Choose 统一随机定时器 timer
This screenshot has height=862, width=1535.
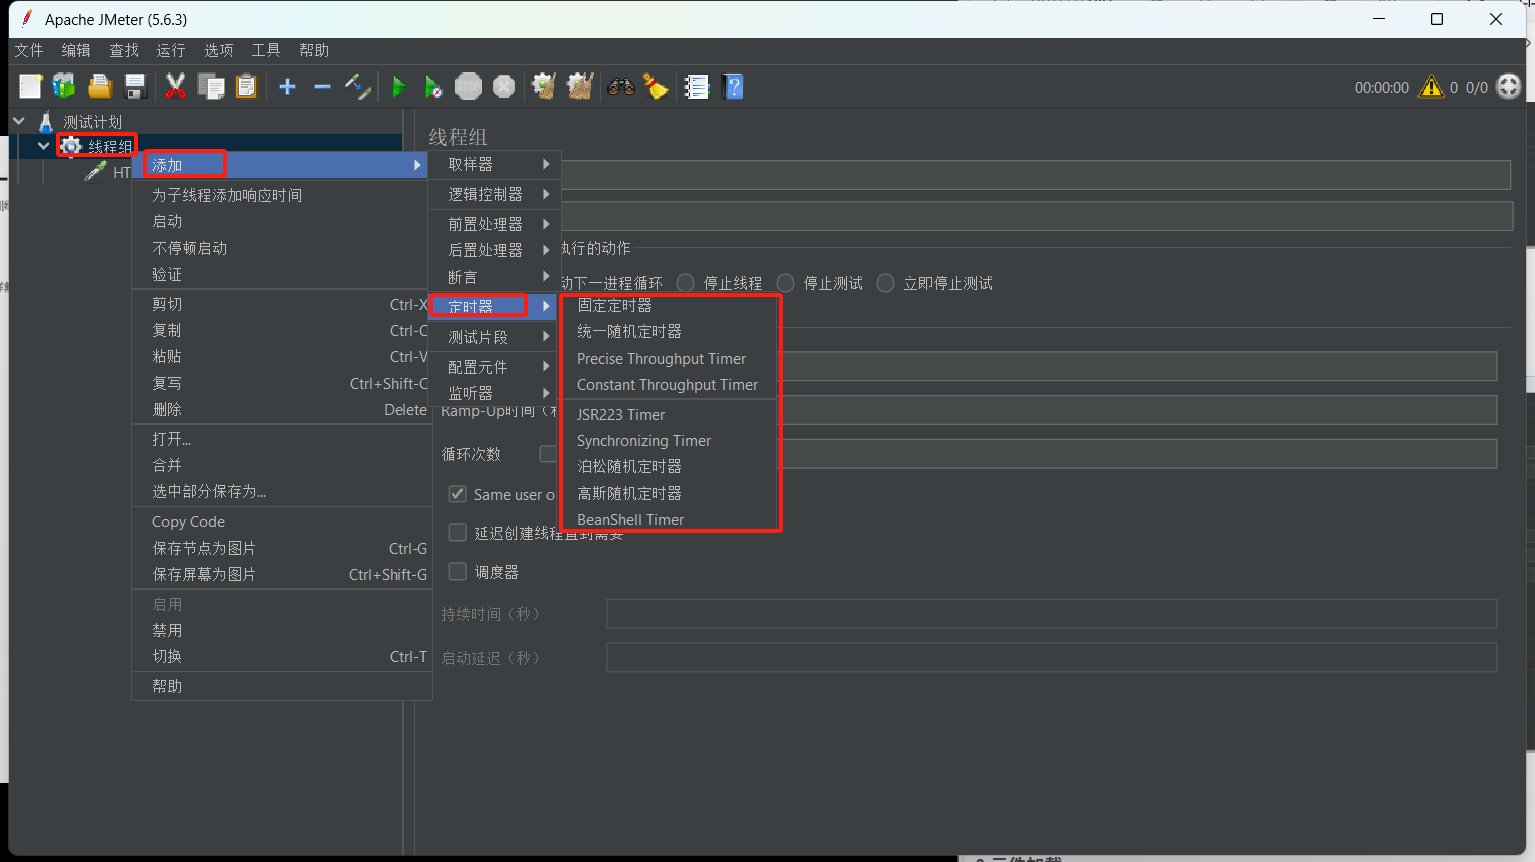669,331
